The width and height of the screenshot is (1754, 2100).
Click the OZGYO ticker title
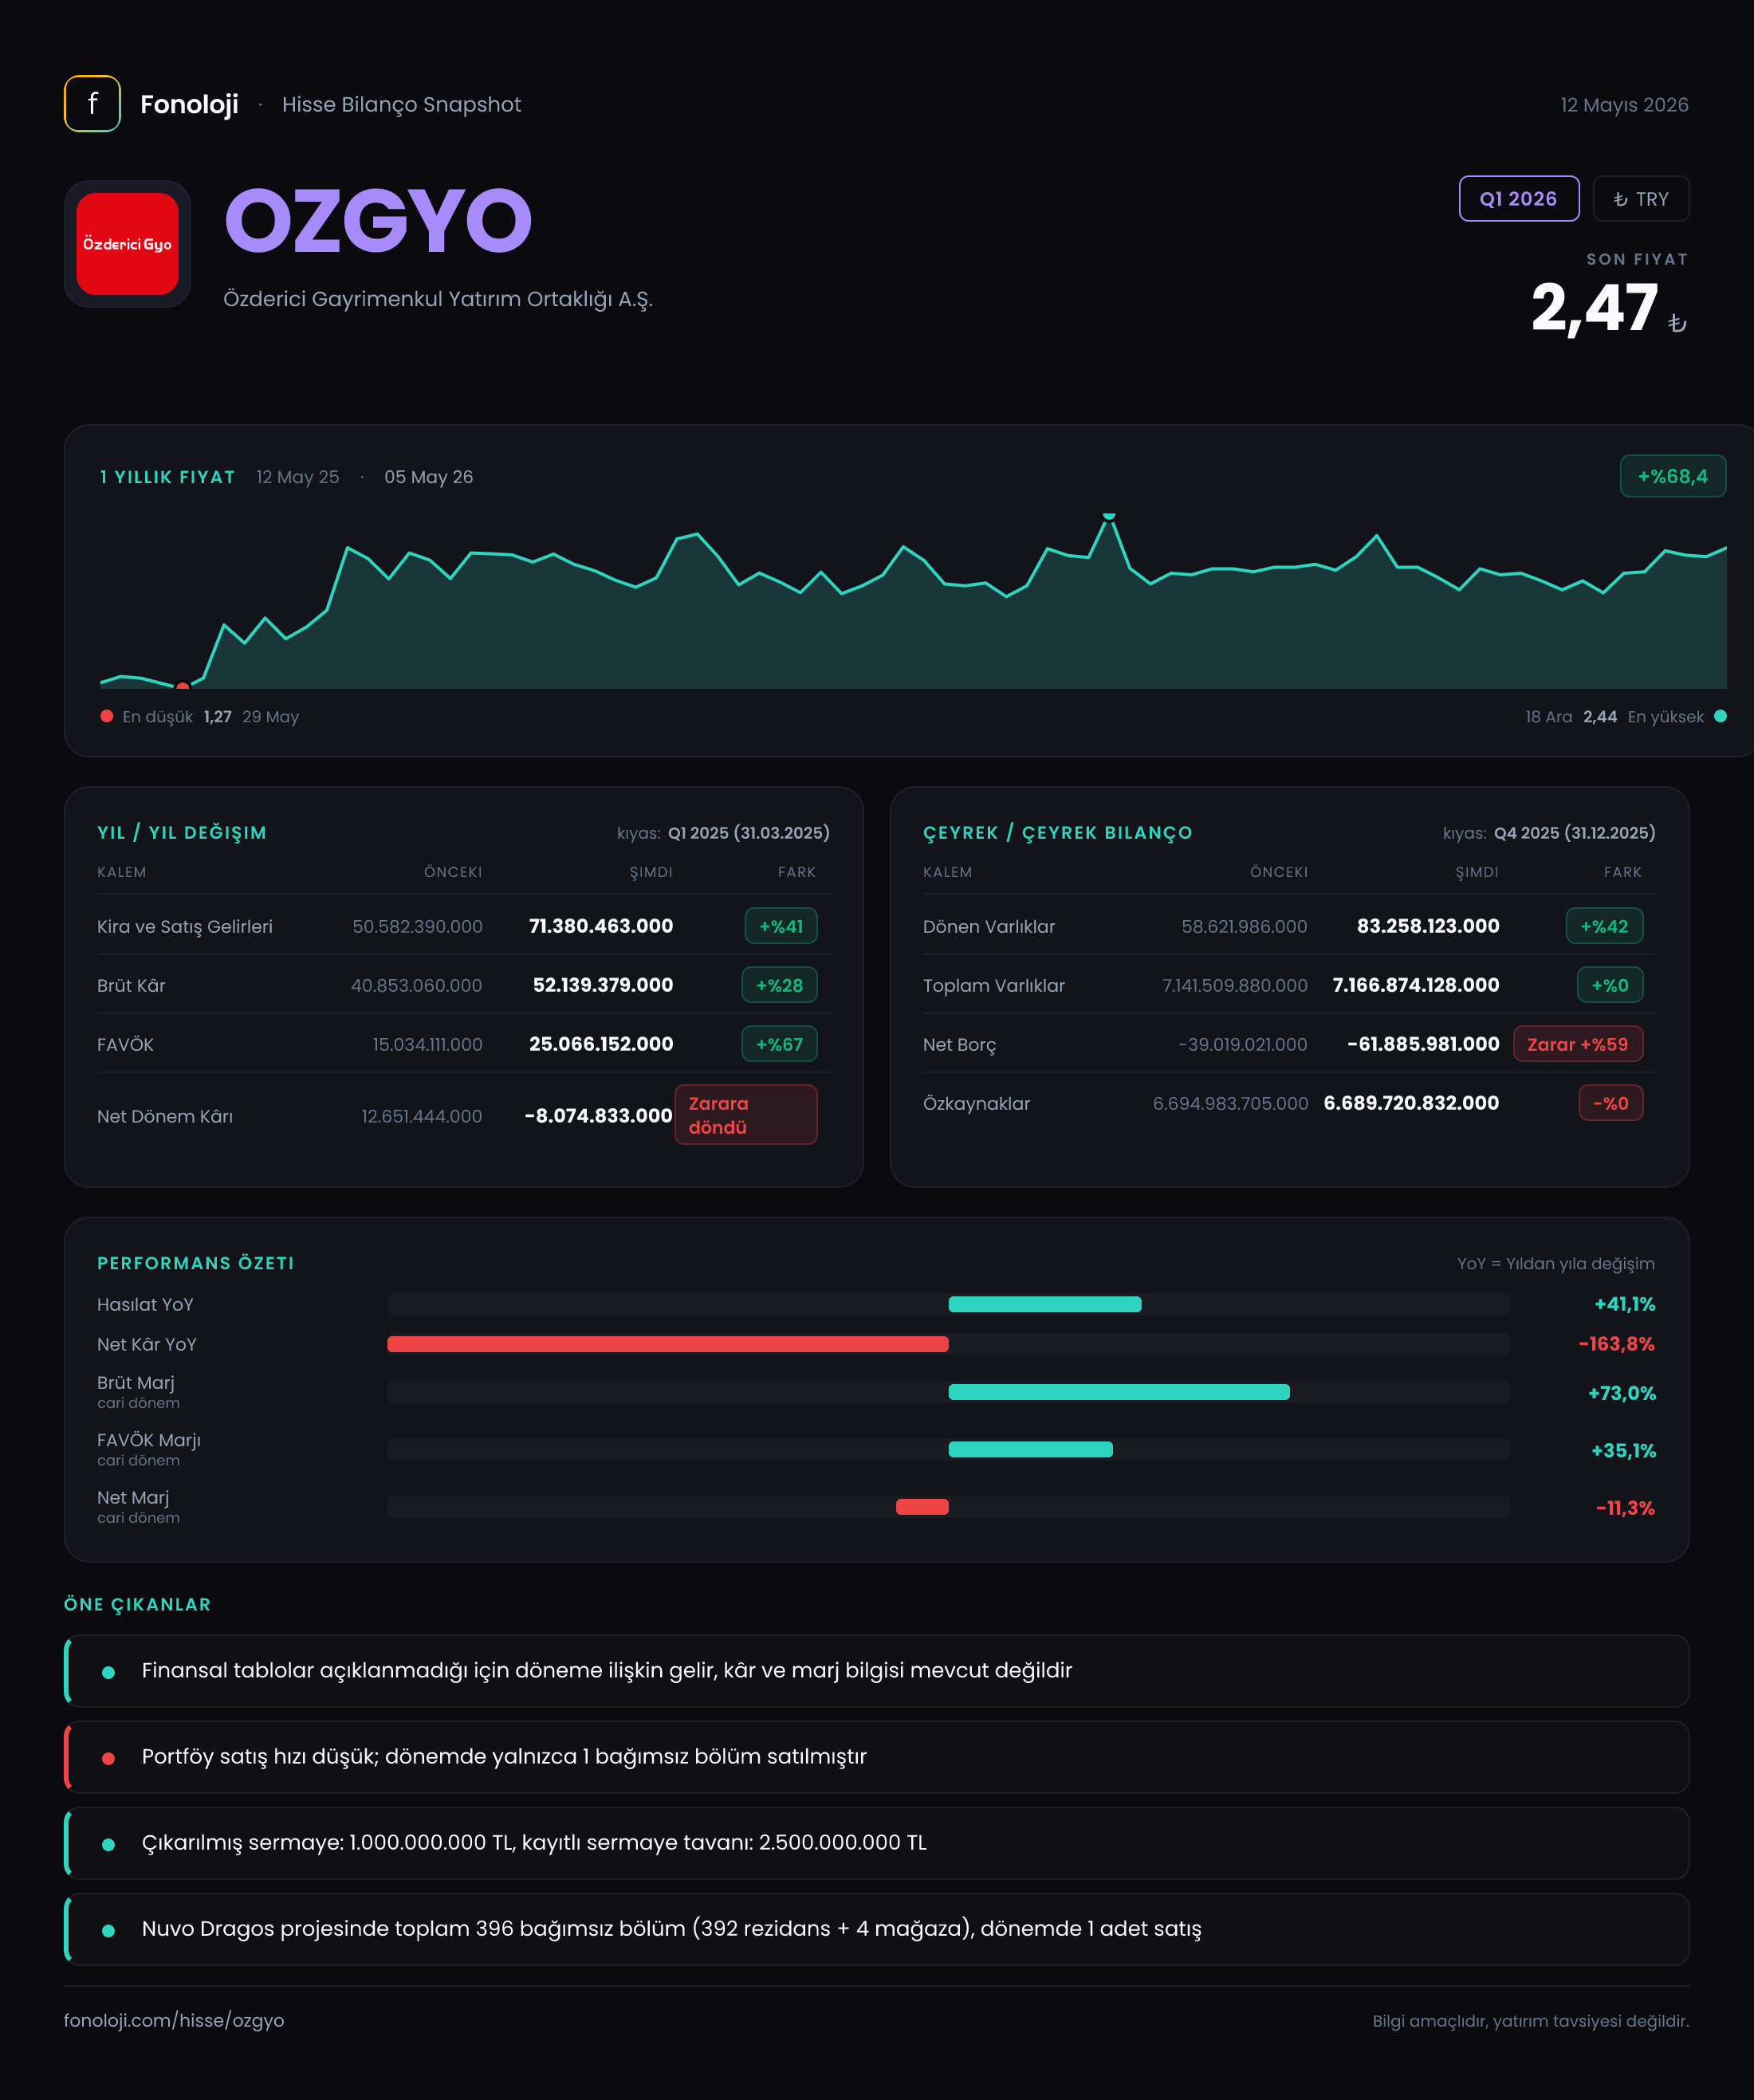(x=378, y=221)
